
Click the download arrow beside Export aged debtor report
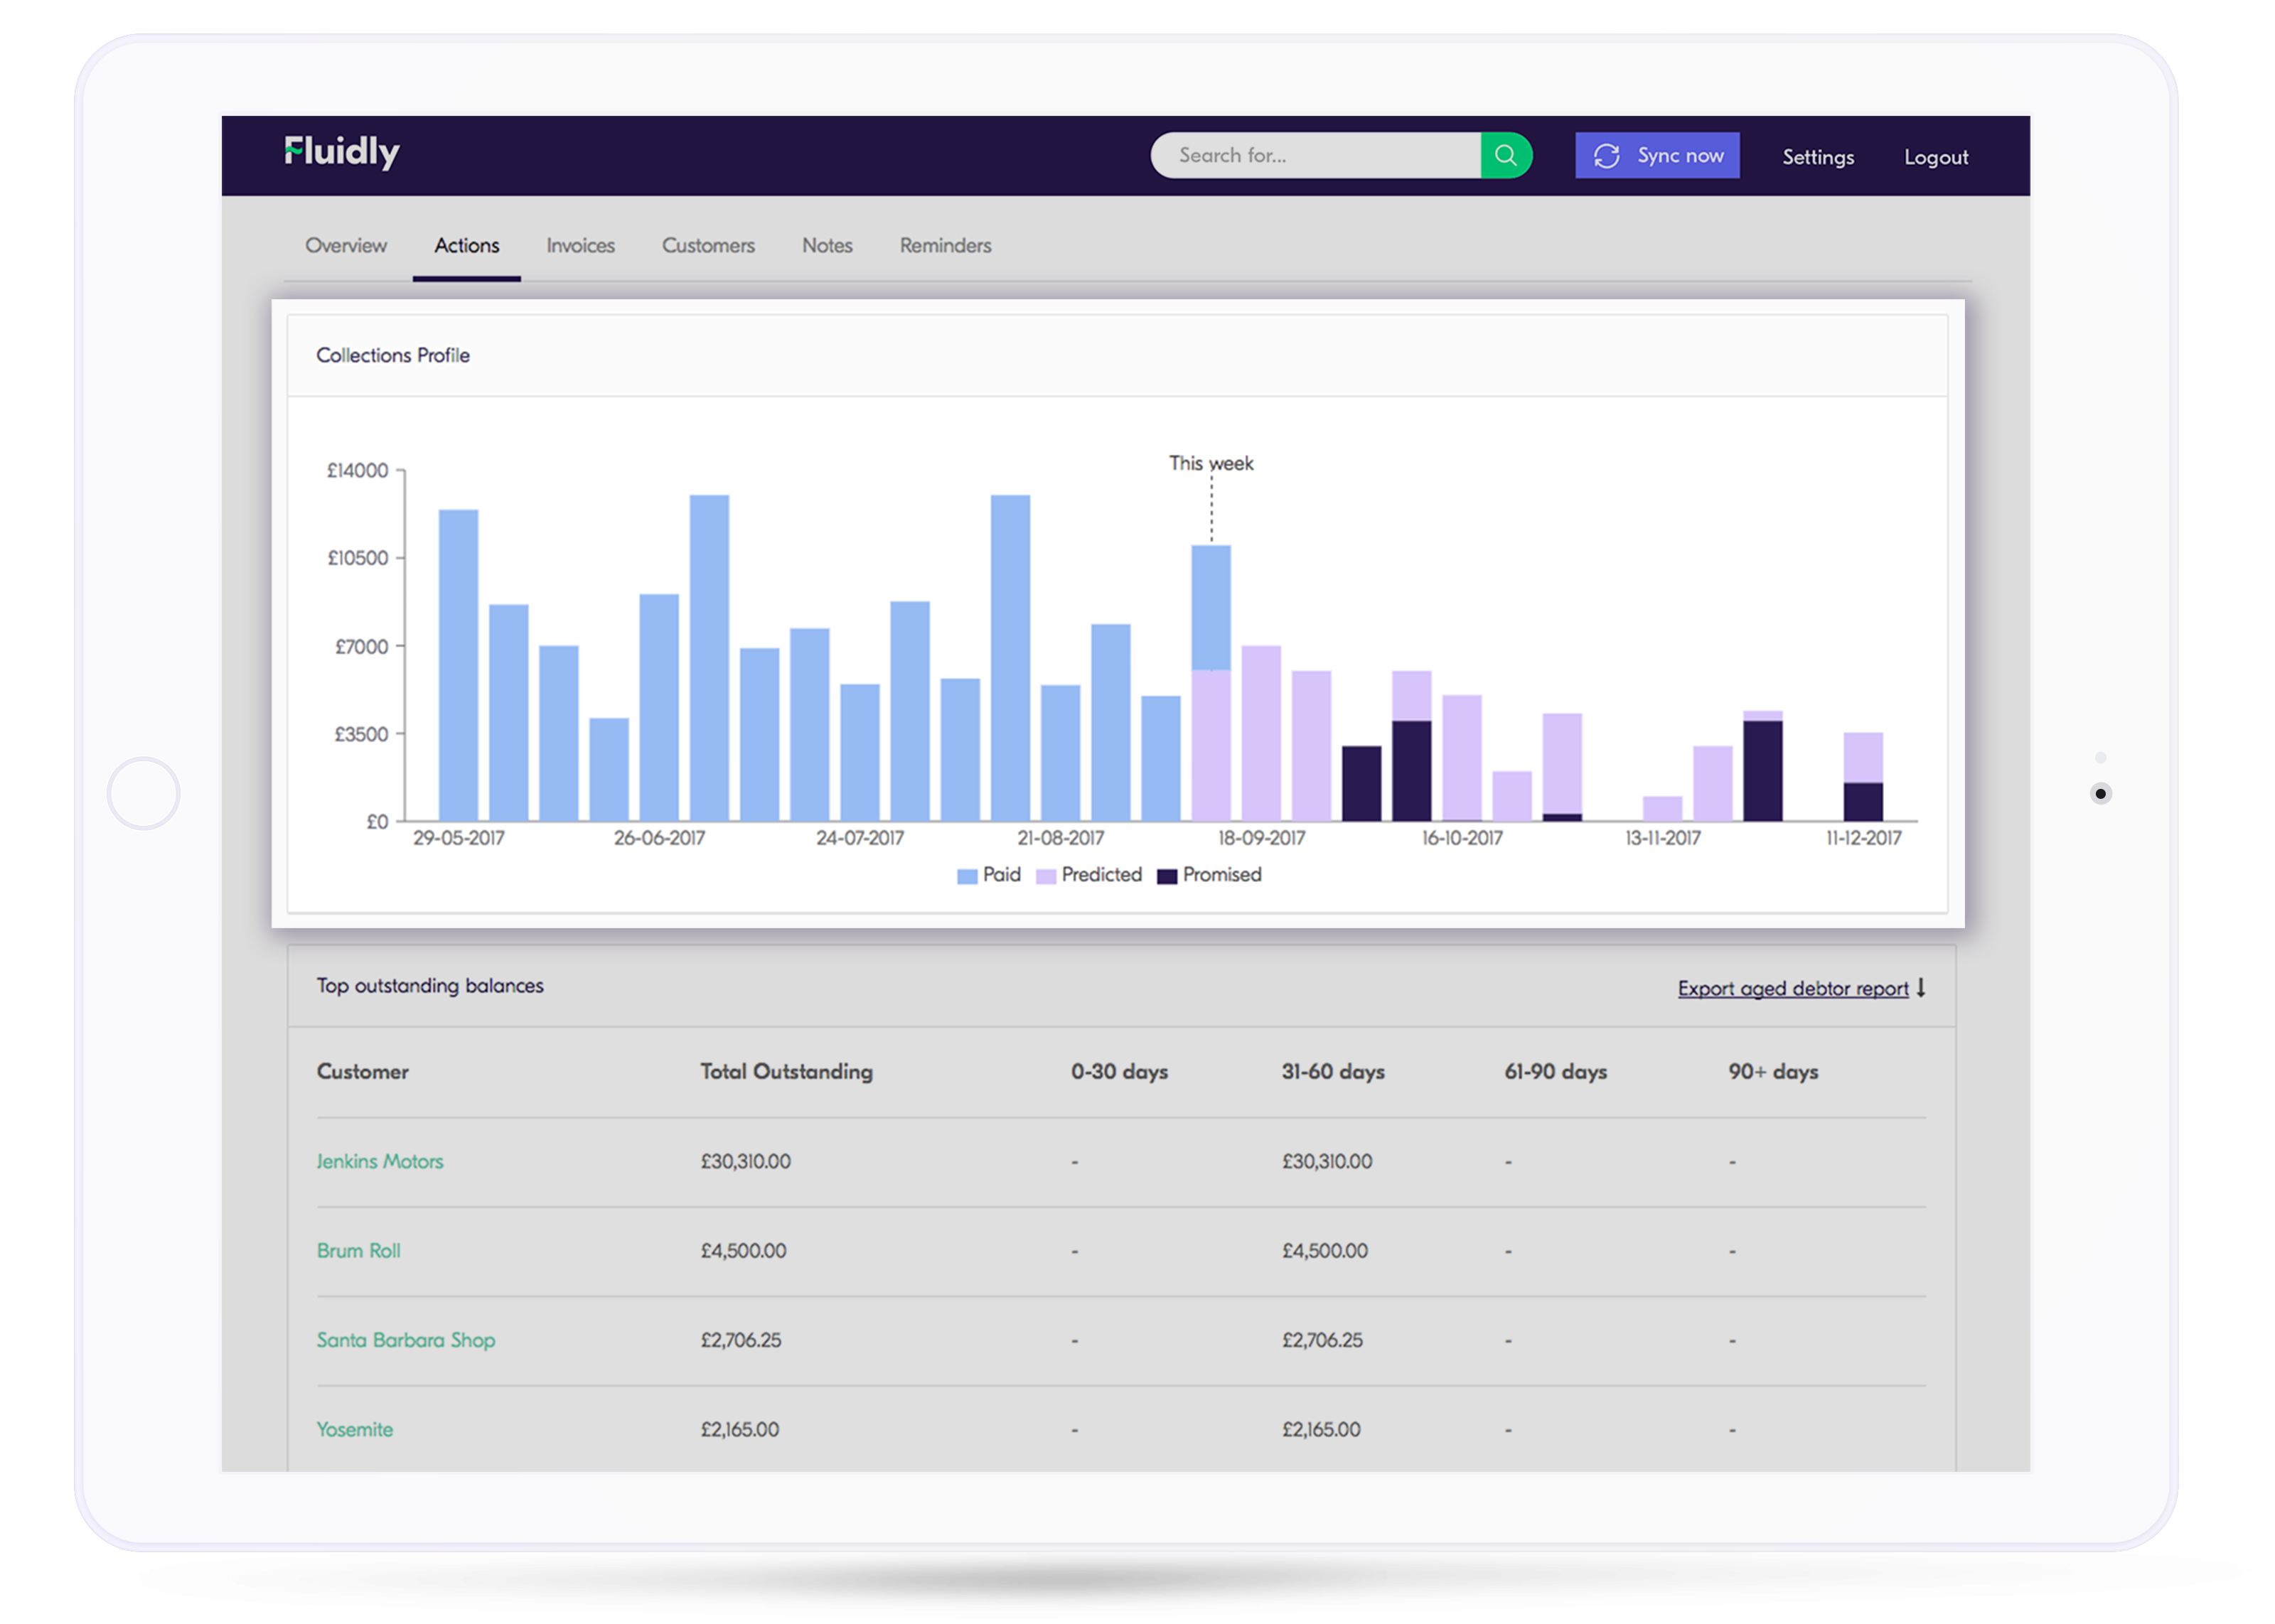click(1921, 988)
